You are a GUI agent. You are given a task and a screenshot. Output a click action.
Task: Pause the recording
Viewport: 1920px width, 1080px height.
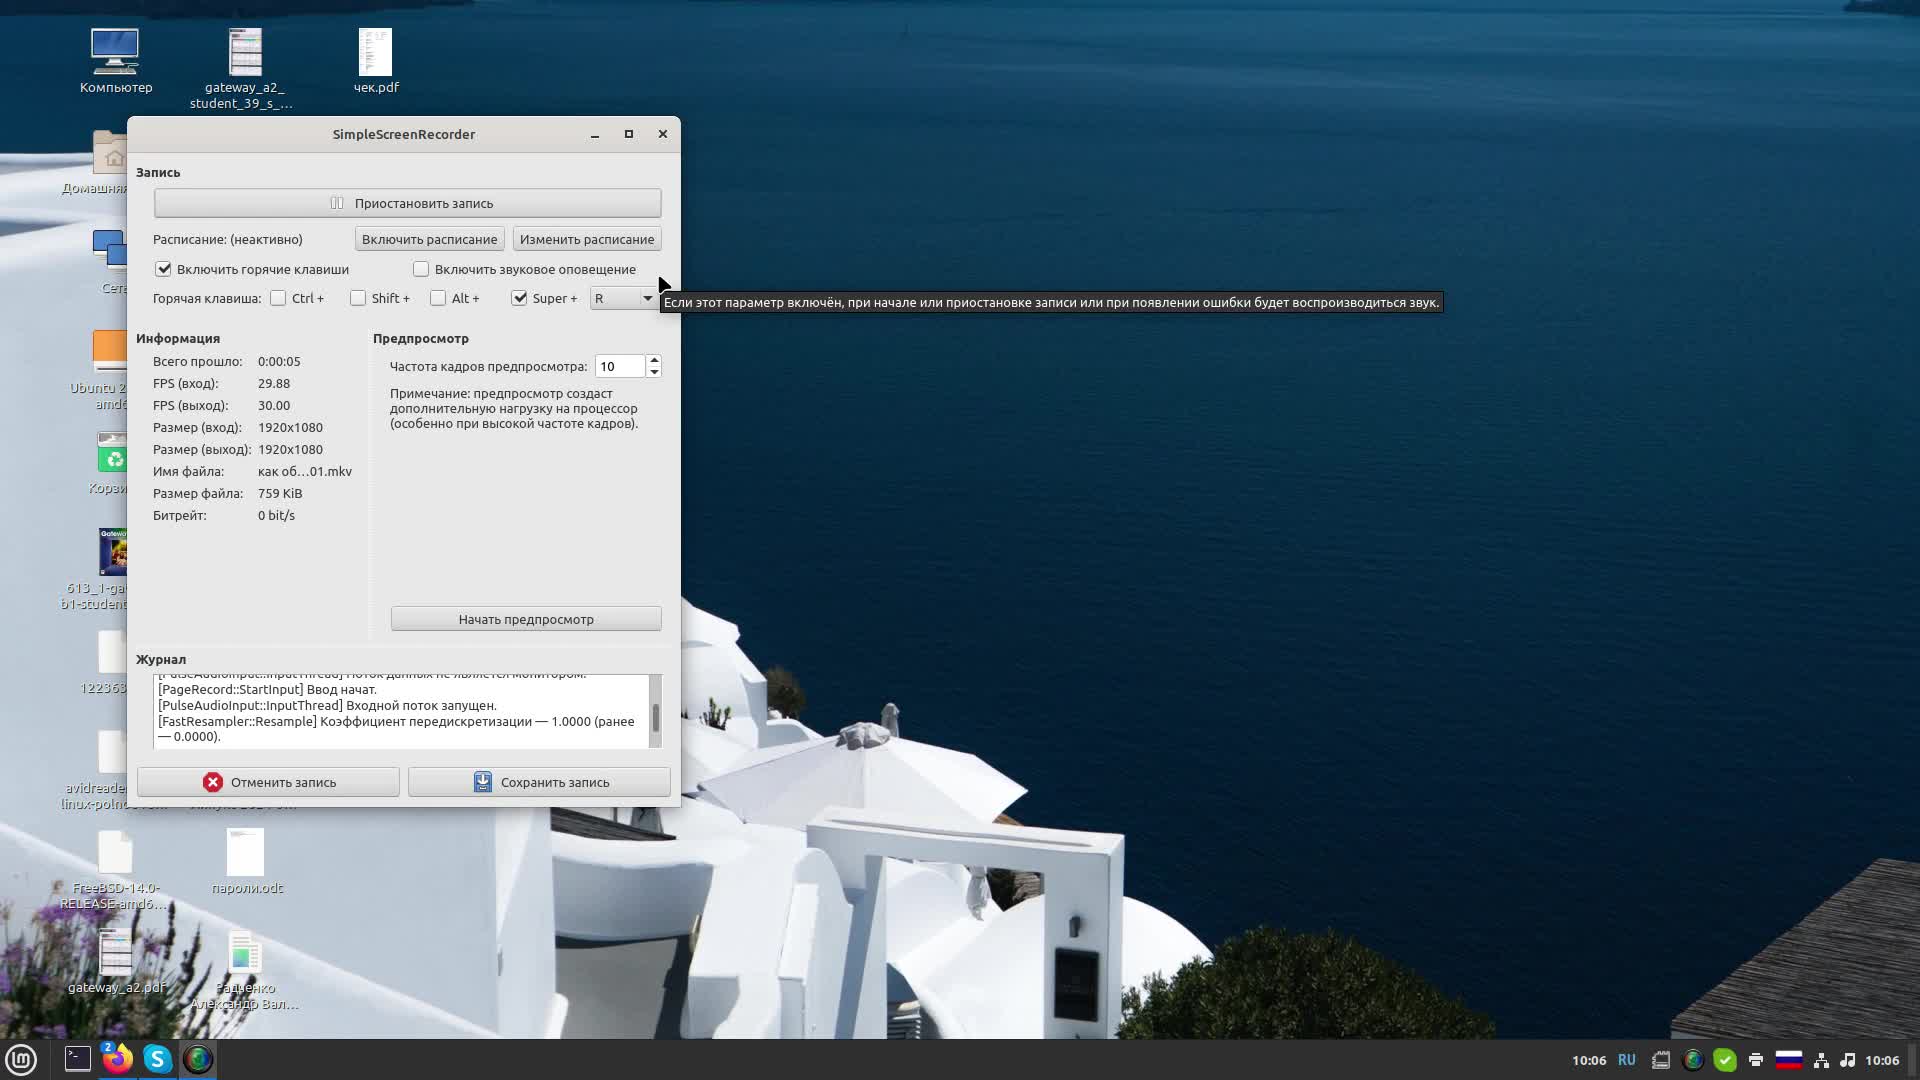[407, 203]
